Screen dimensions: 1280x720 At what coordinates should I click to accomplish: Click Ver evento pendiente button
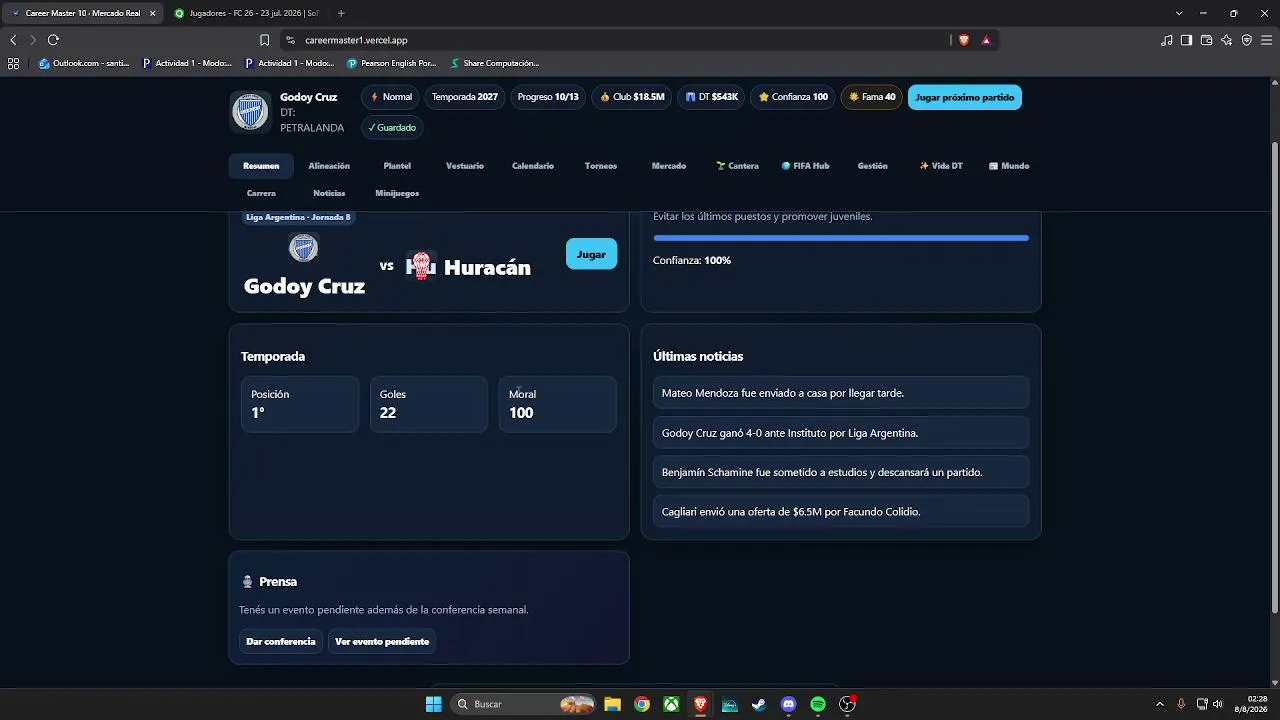pyautogui.click(x=382, y=642)
